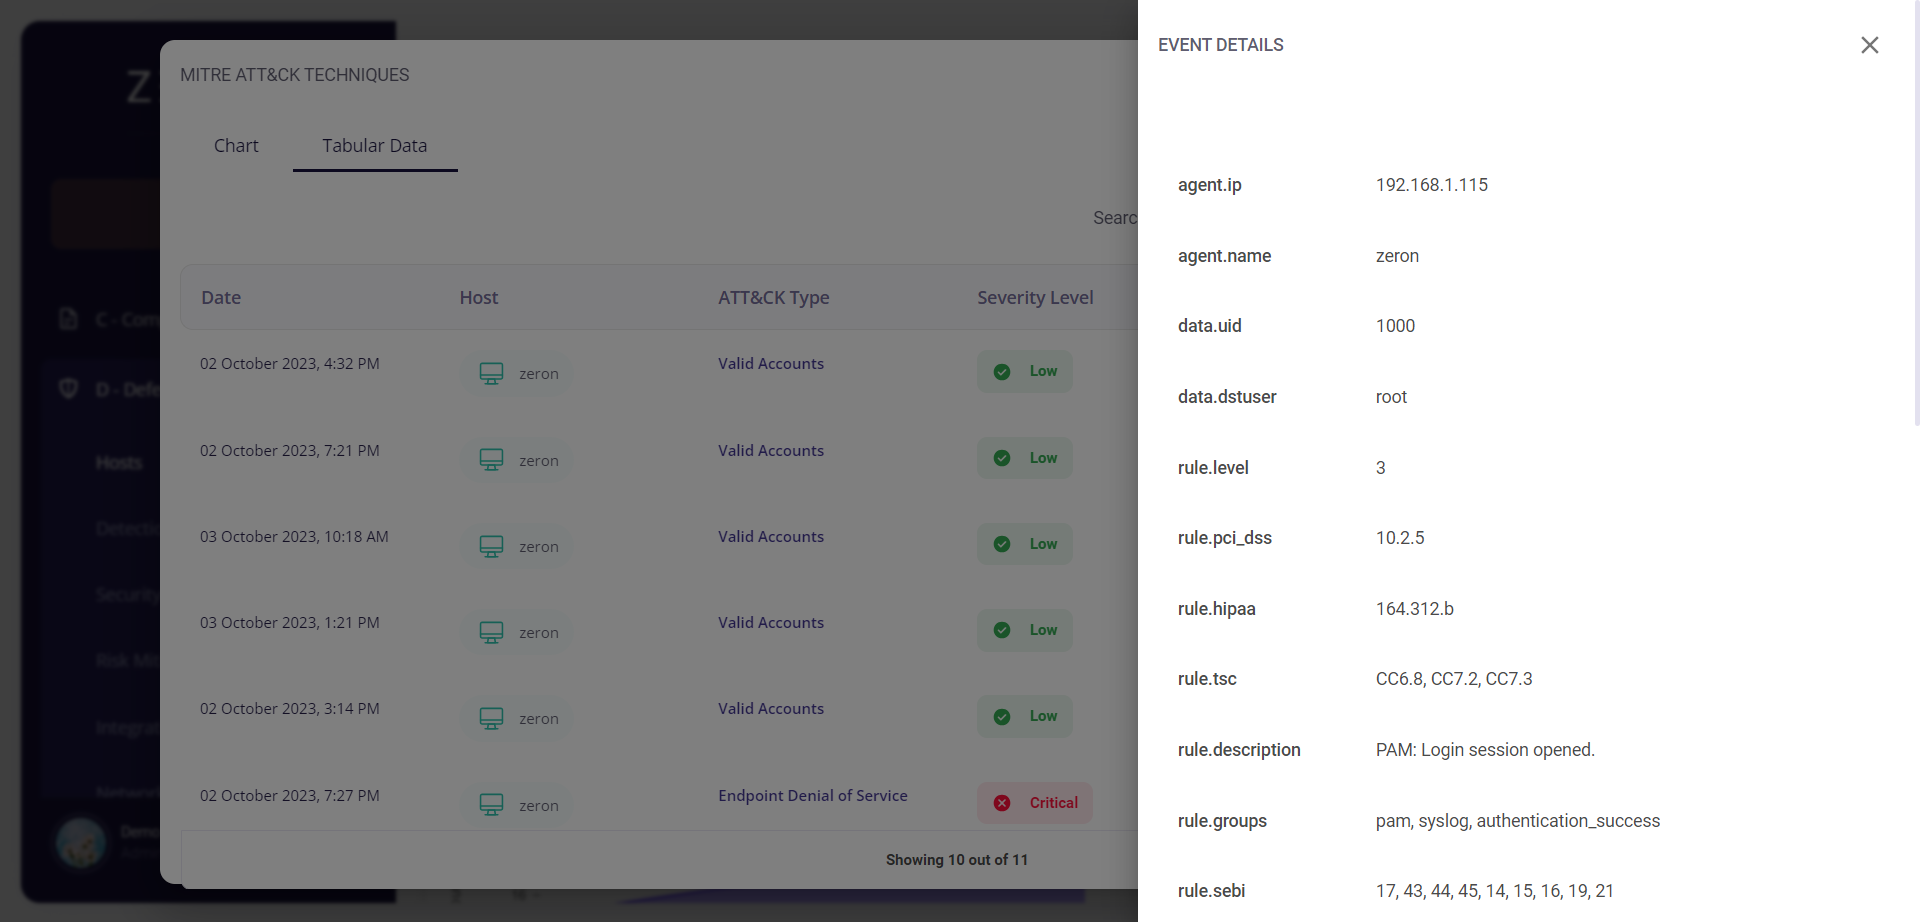Click the rule.groups value pam, syslog, authentication_success
The image size is (1920, 922).
1518,821
